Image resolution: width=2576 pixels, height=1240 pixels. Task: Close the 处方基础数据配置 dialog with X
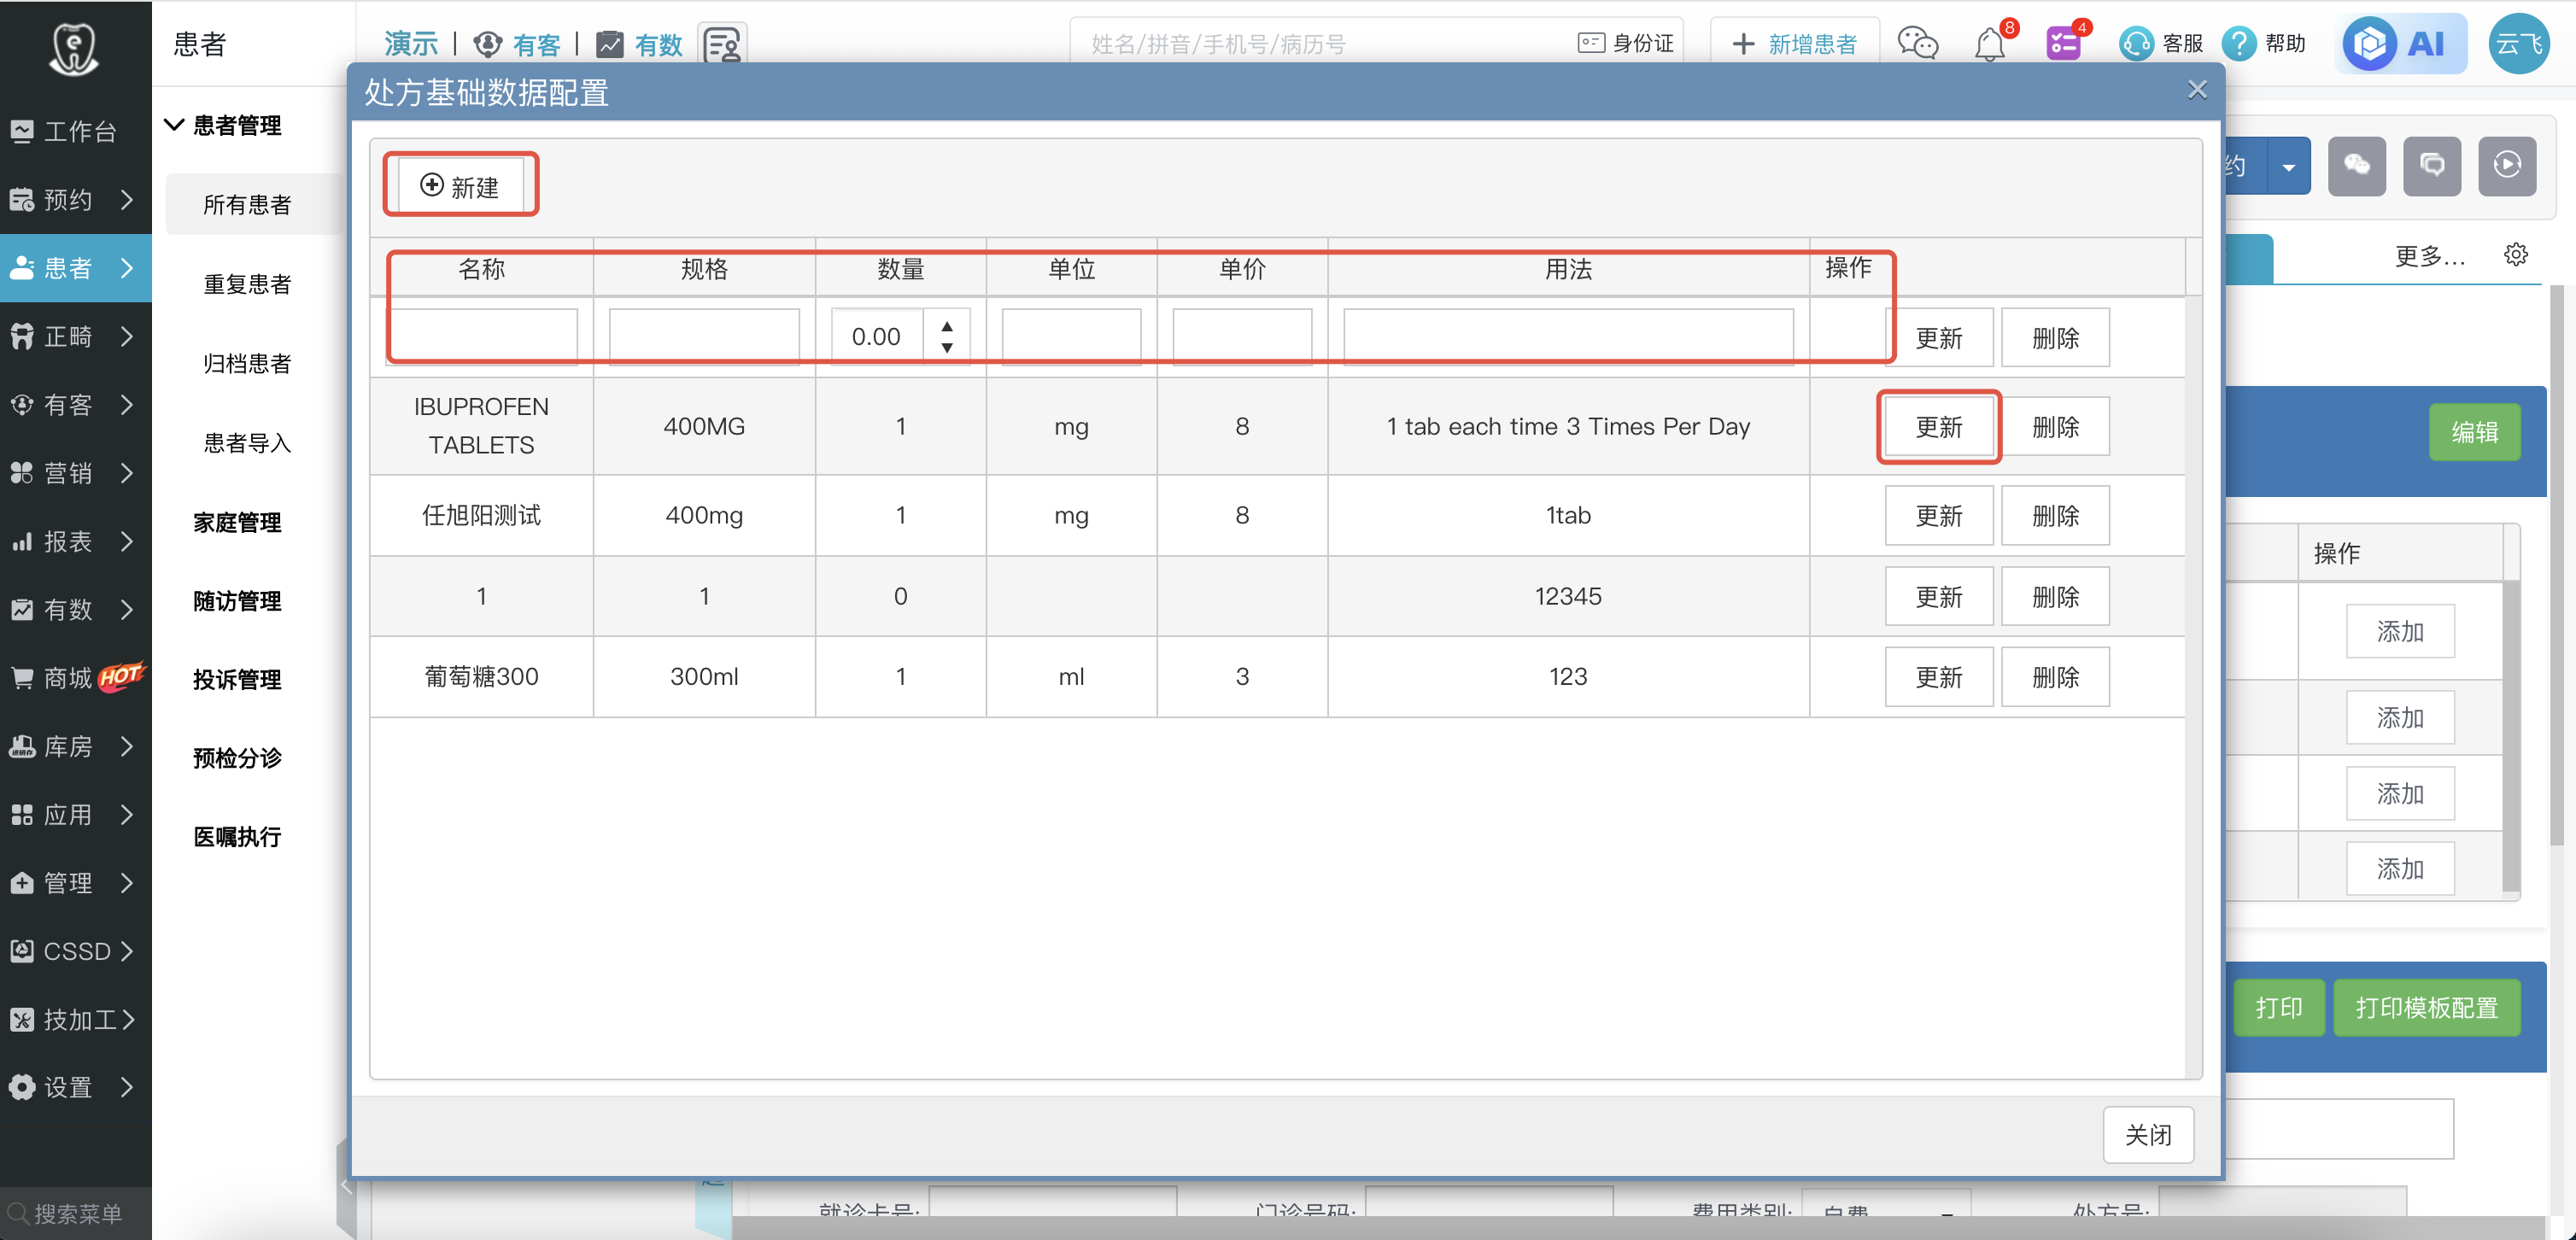[2197, 90]
